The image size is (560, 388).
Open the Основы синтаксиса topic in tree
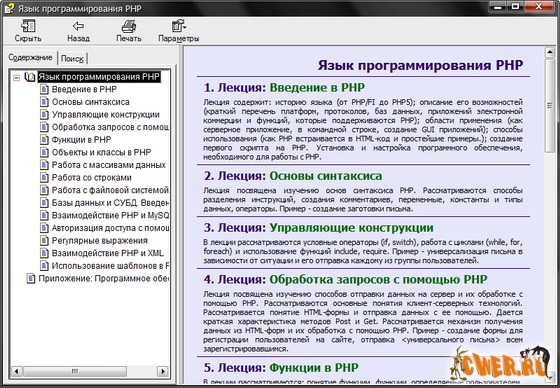click(91, 102)
